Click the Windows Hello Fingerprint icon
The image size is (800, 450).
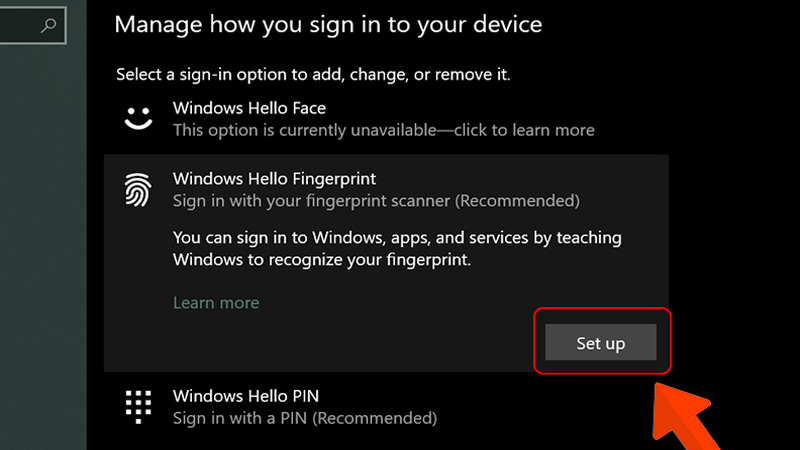[138, 190]
